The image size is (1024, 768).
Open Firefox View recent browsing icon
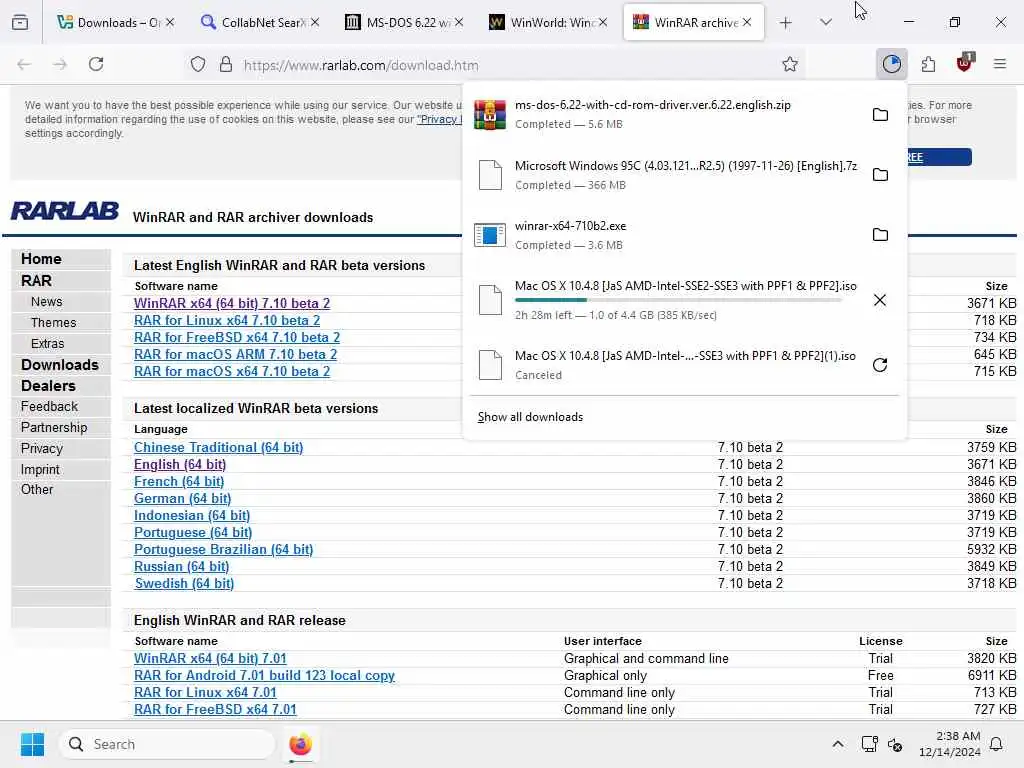click(x=20, y=23)
